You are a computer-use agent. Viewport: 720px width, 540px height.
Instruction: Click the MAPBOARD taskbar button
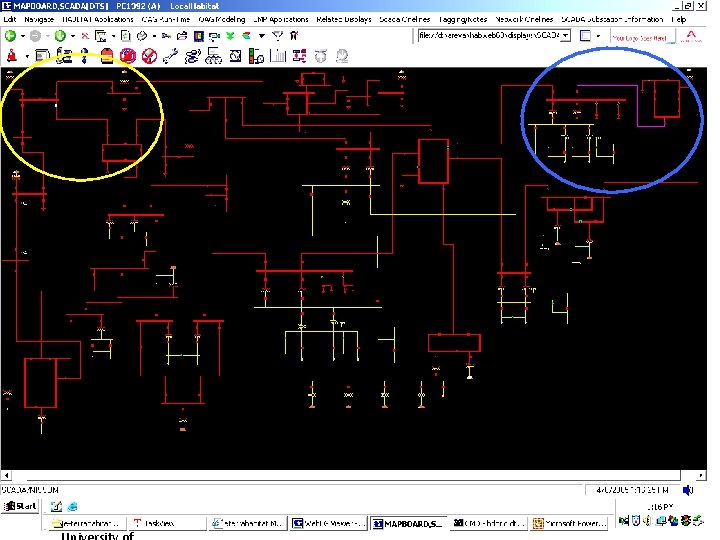point(409,523)
